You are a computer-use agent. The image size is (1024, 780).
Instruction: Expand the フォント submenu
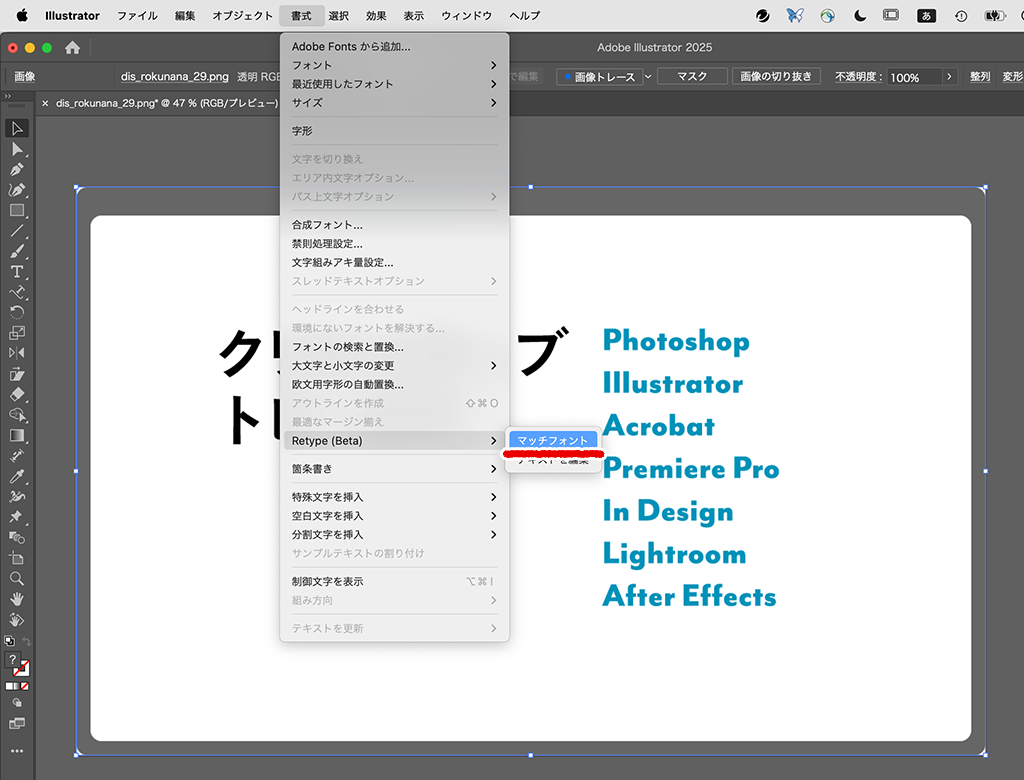[x=394, y=65]
